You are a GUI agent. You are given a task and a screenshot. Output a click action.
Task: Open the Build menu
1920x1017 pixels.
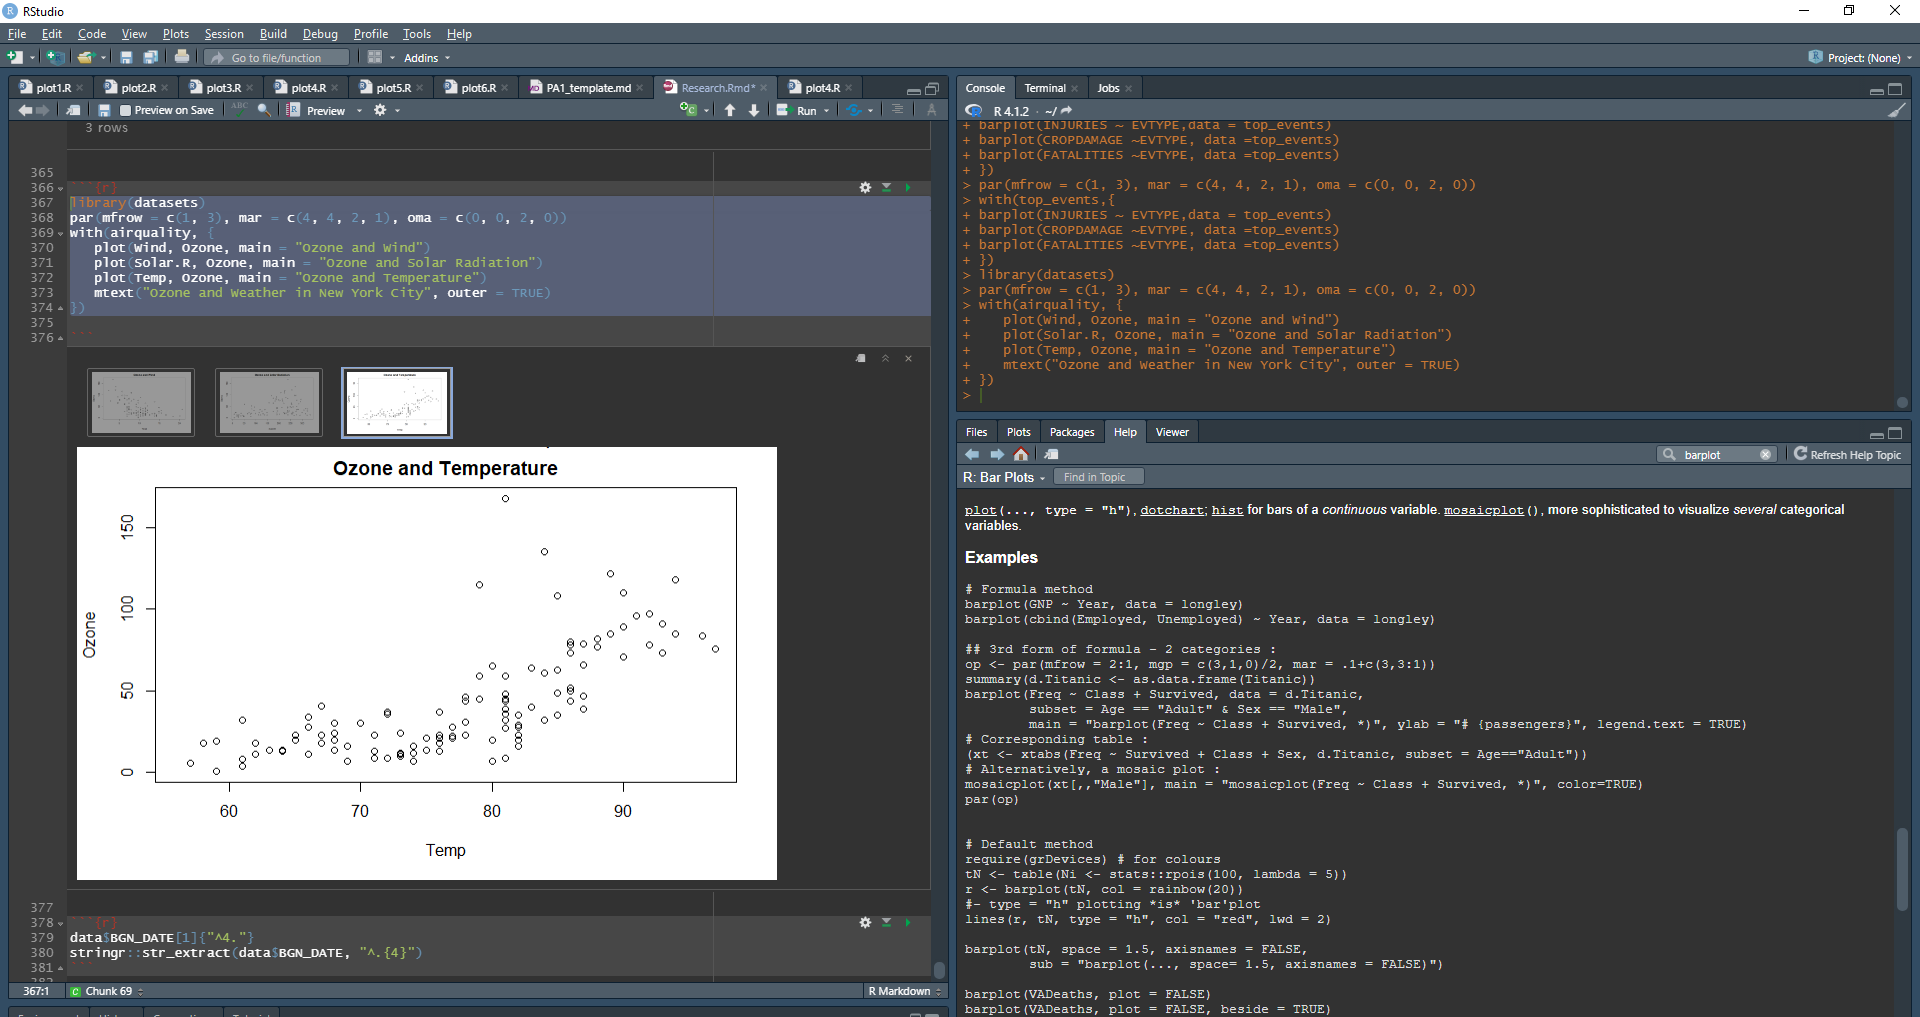tap(273, 34)
